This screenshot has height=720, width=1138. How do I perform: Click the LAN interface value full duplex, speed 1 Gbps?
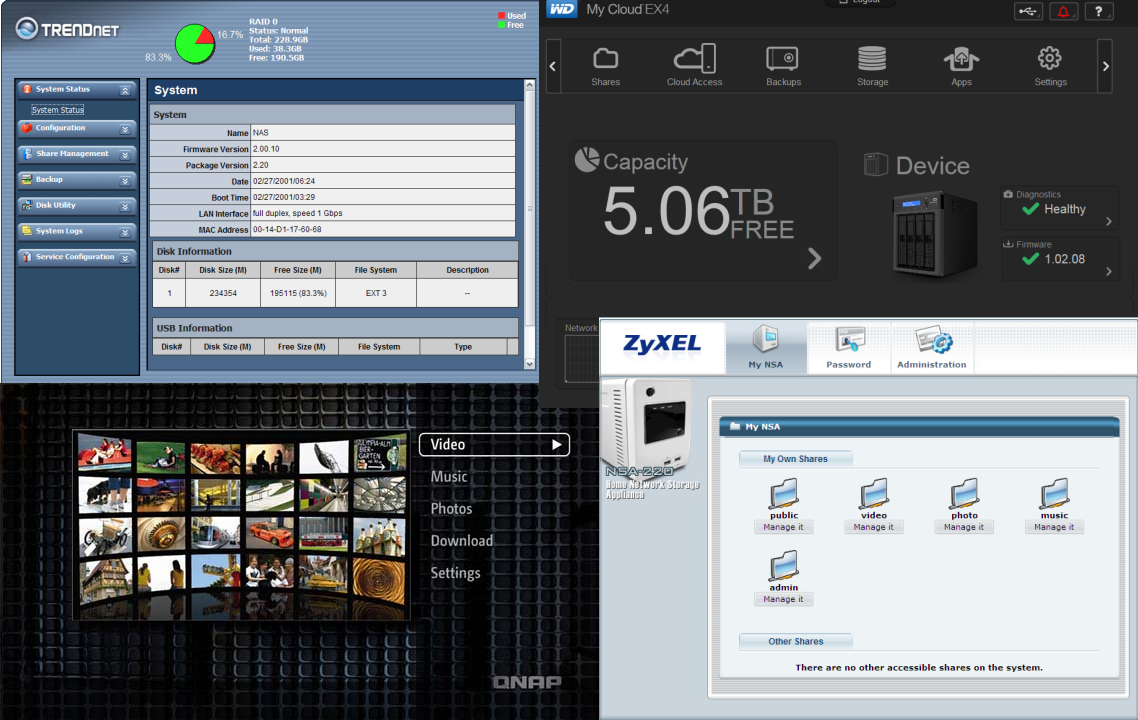[x=298, y=213]
